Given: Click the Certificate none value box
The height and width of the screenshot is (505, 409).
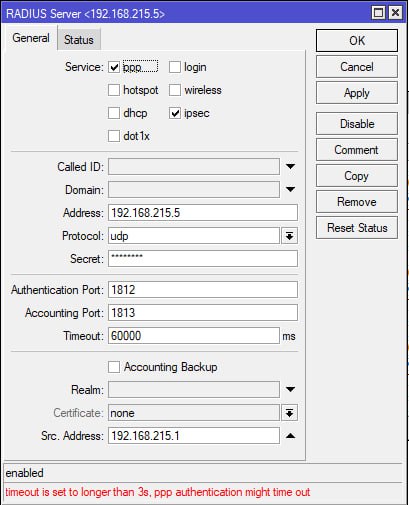Looking at the screenshot, I should [x=194, y=413].
